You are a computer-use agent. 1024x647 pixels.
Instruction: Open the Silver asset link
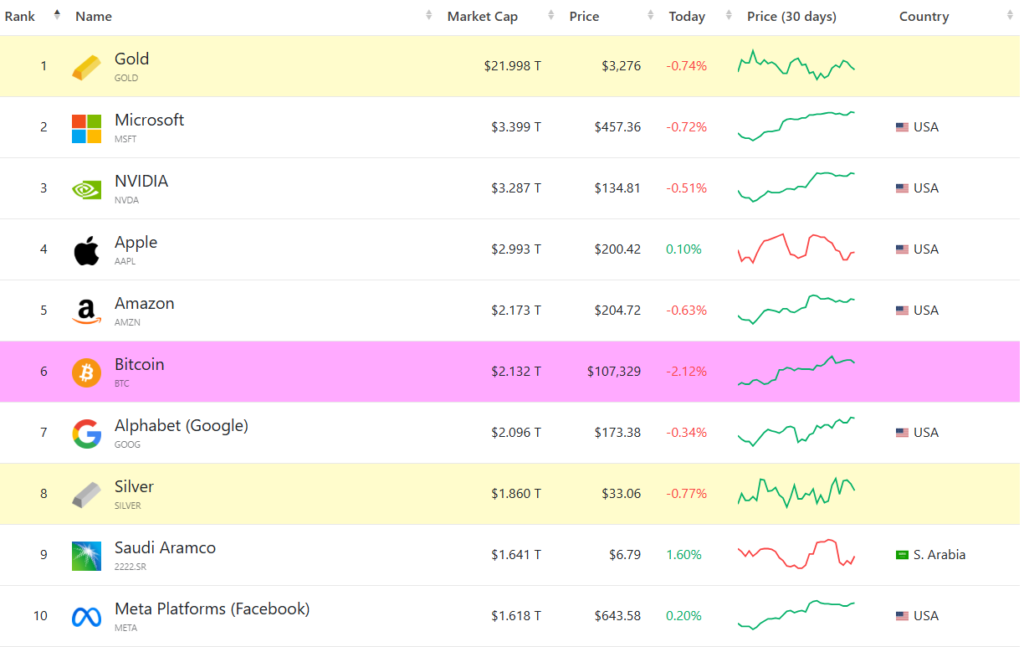click(134, 486)
